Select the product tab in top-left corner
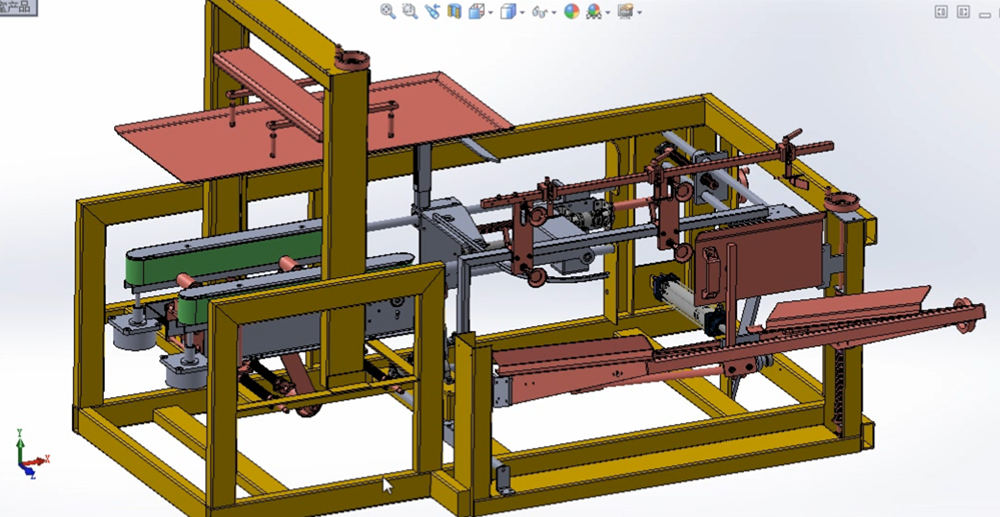This screenshot has height=517, width=1000. tap(18, 6)
